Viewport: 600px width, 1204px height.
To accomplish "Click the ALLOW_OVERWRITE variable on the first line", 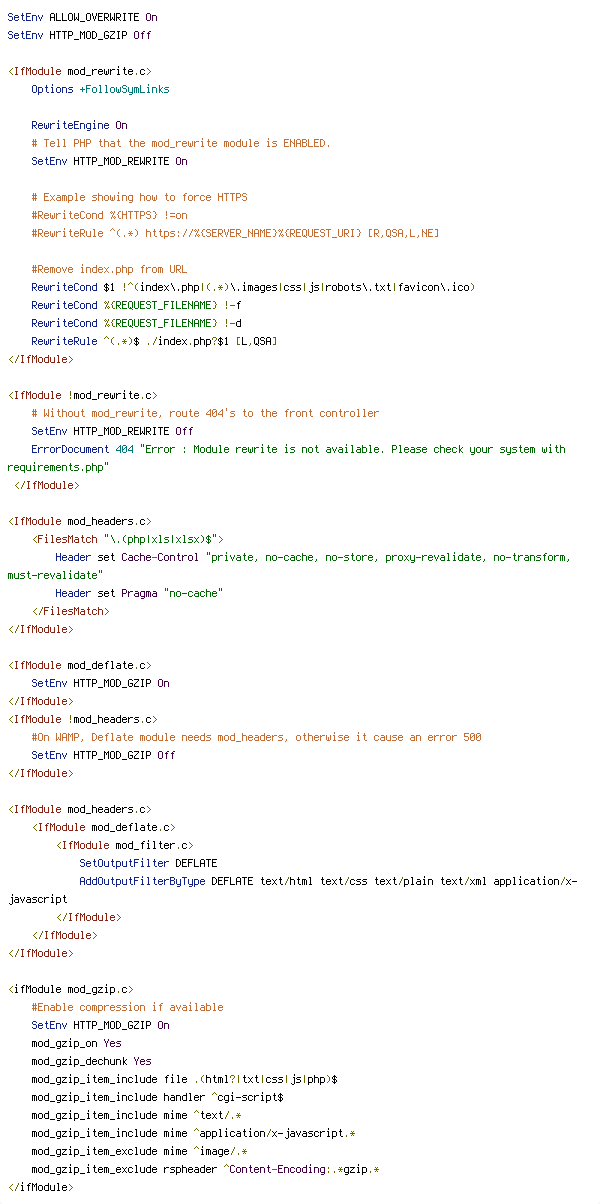I will pyautogui.click(x=93, y=17).
